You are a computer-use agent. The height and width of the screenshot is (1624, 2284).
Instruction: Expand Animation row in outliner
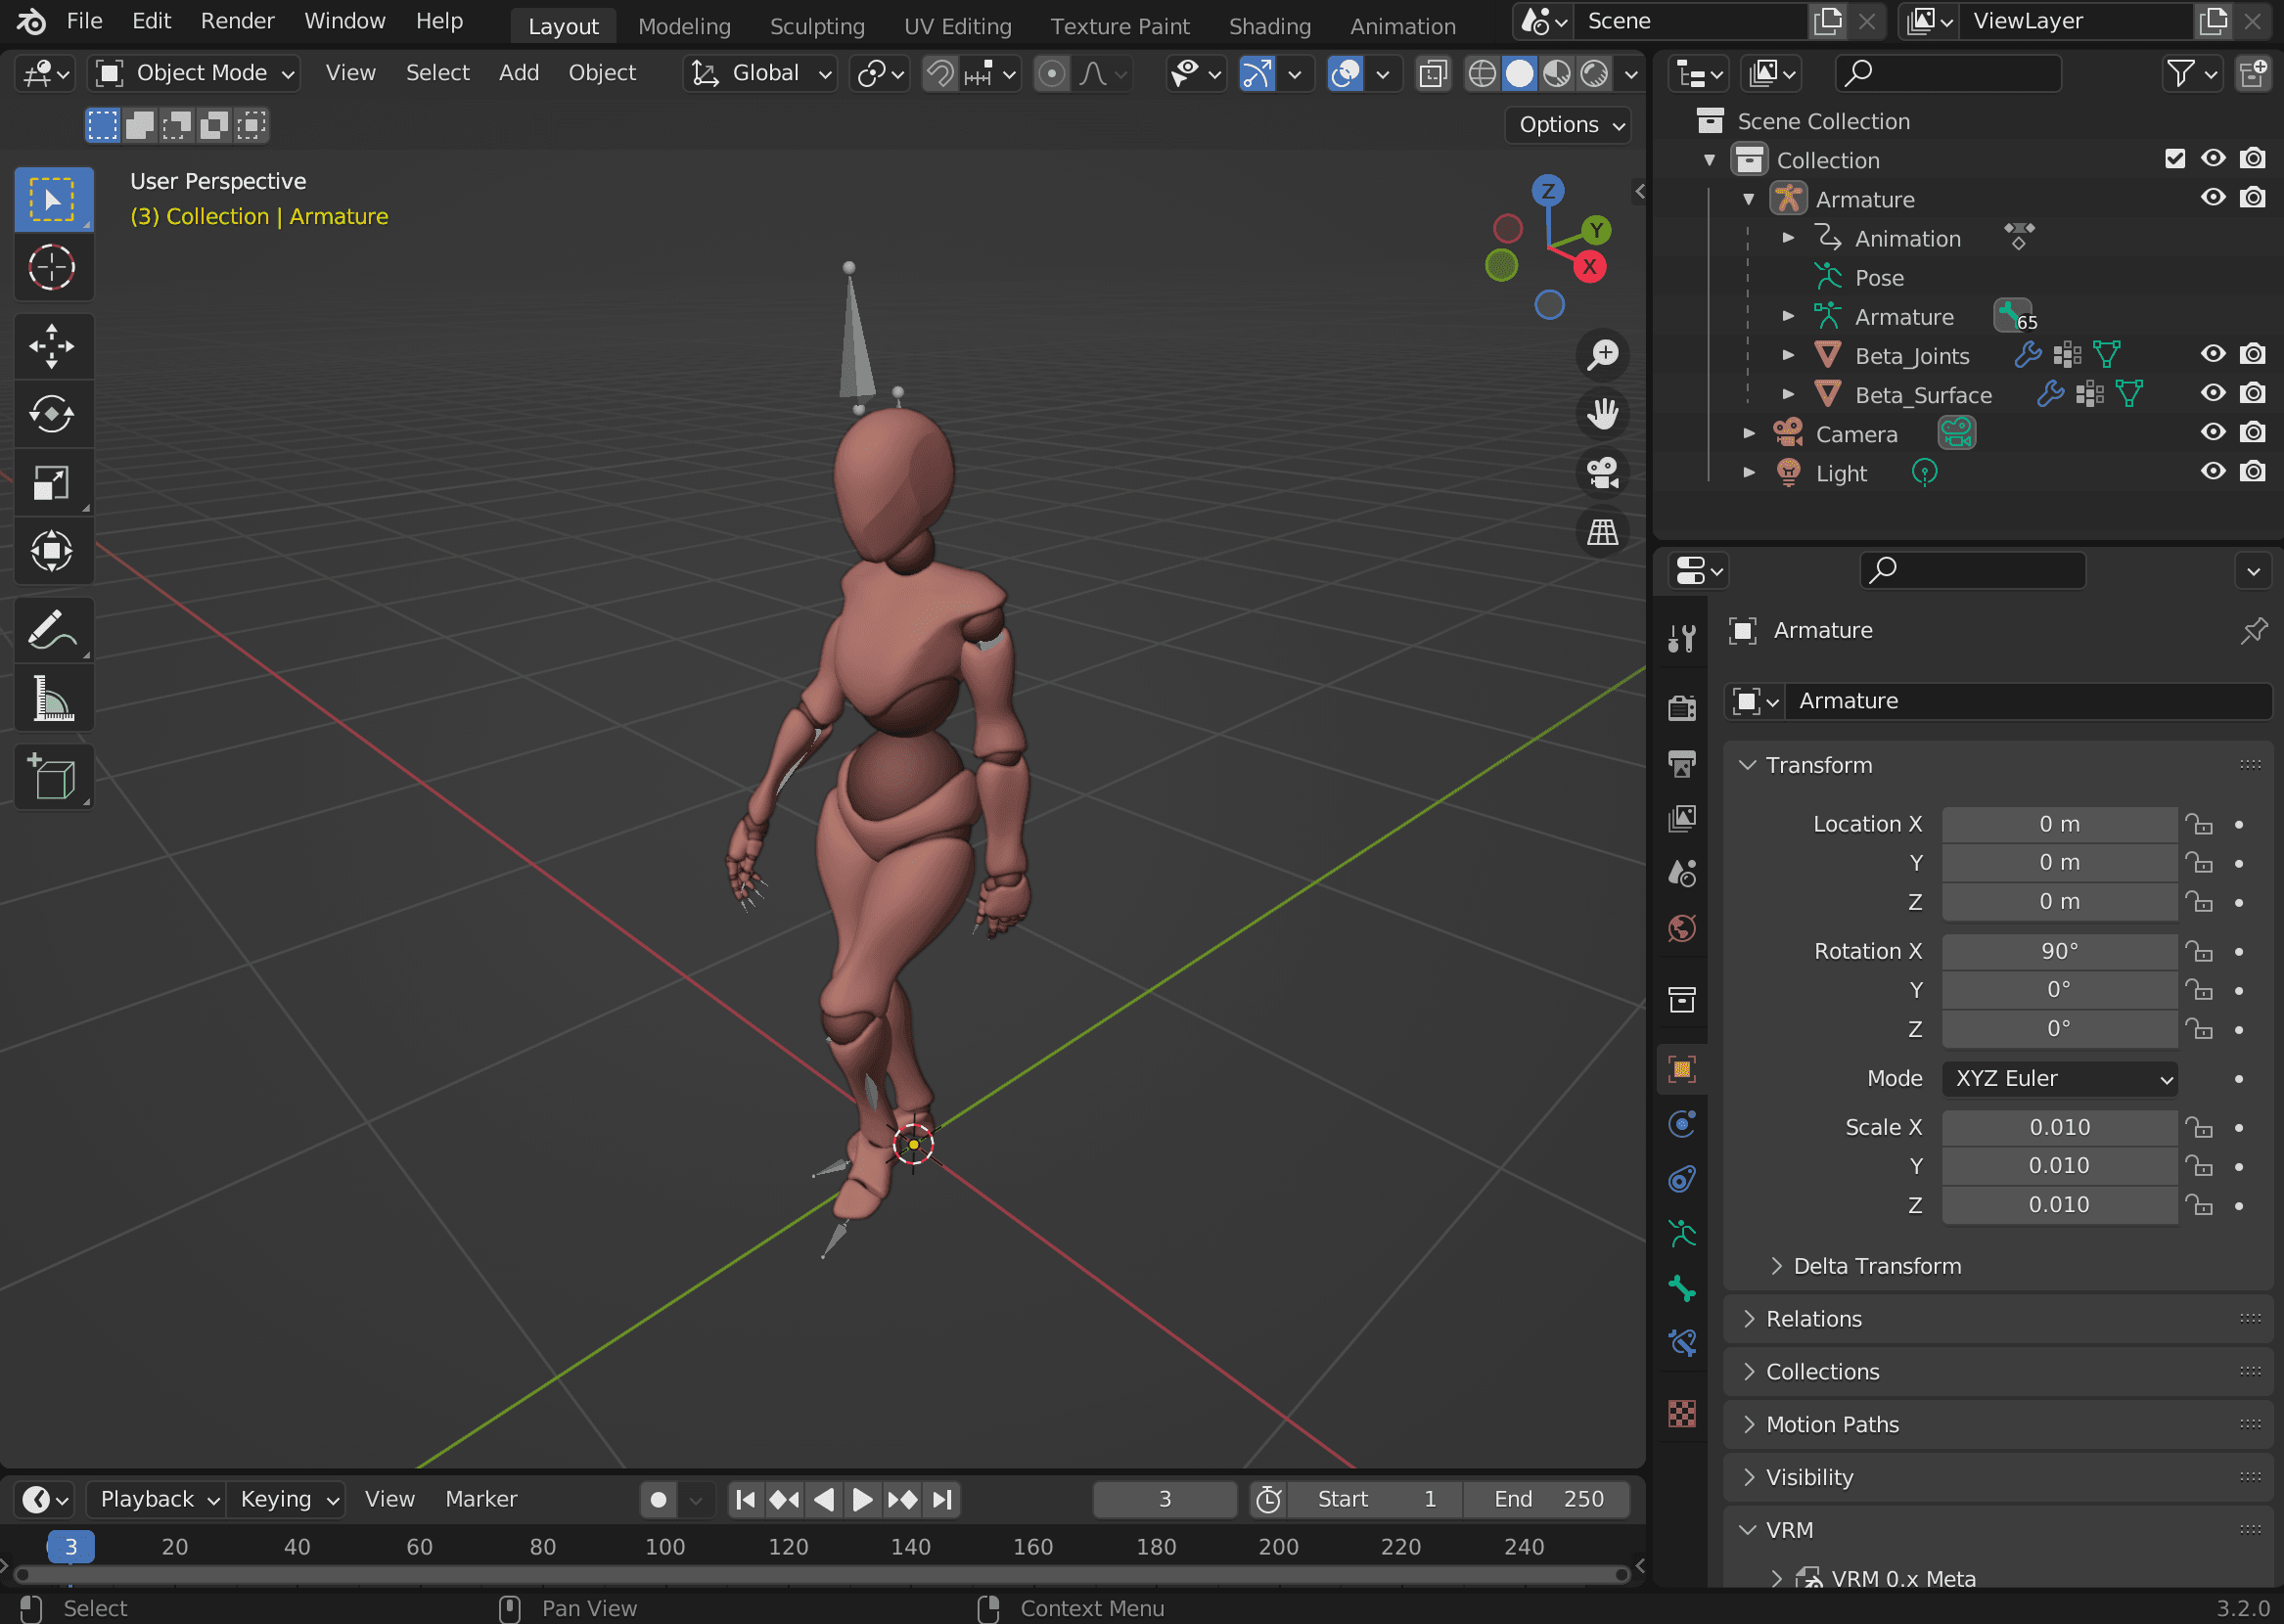[x=1788, y=238]
